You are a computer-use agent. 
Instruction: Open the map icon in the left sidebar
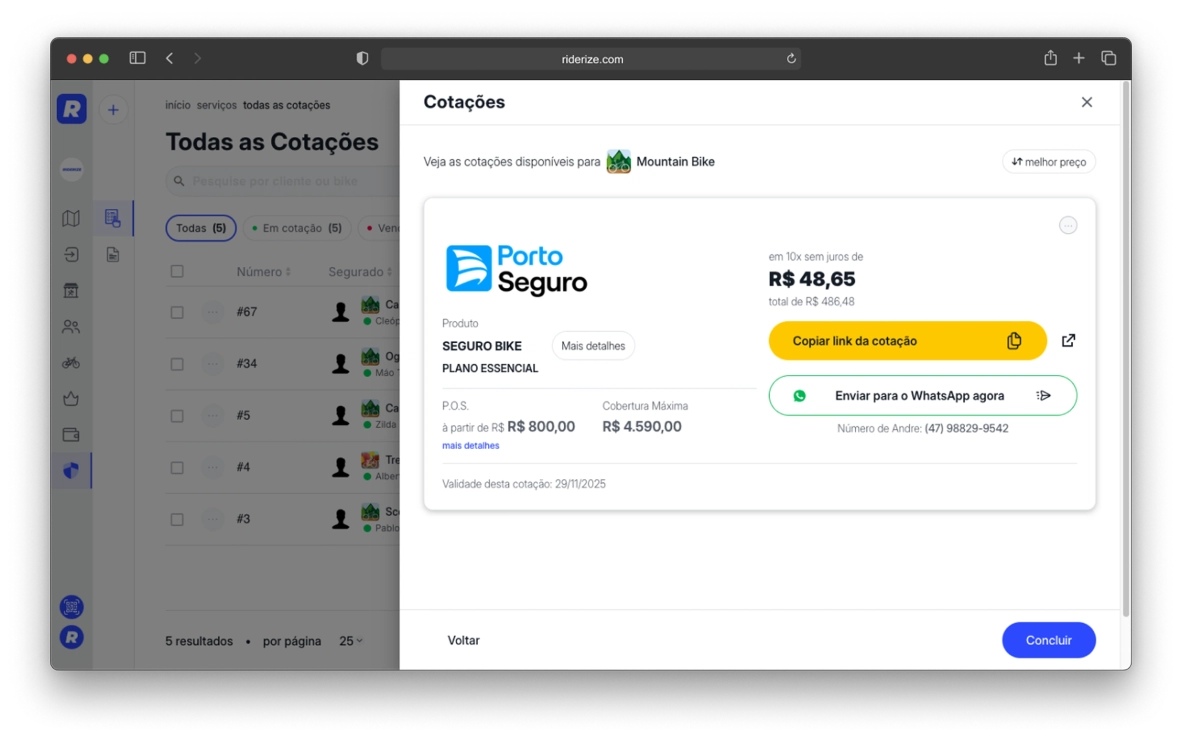(x=71, y=218)
